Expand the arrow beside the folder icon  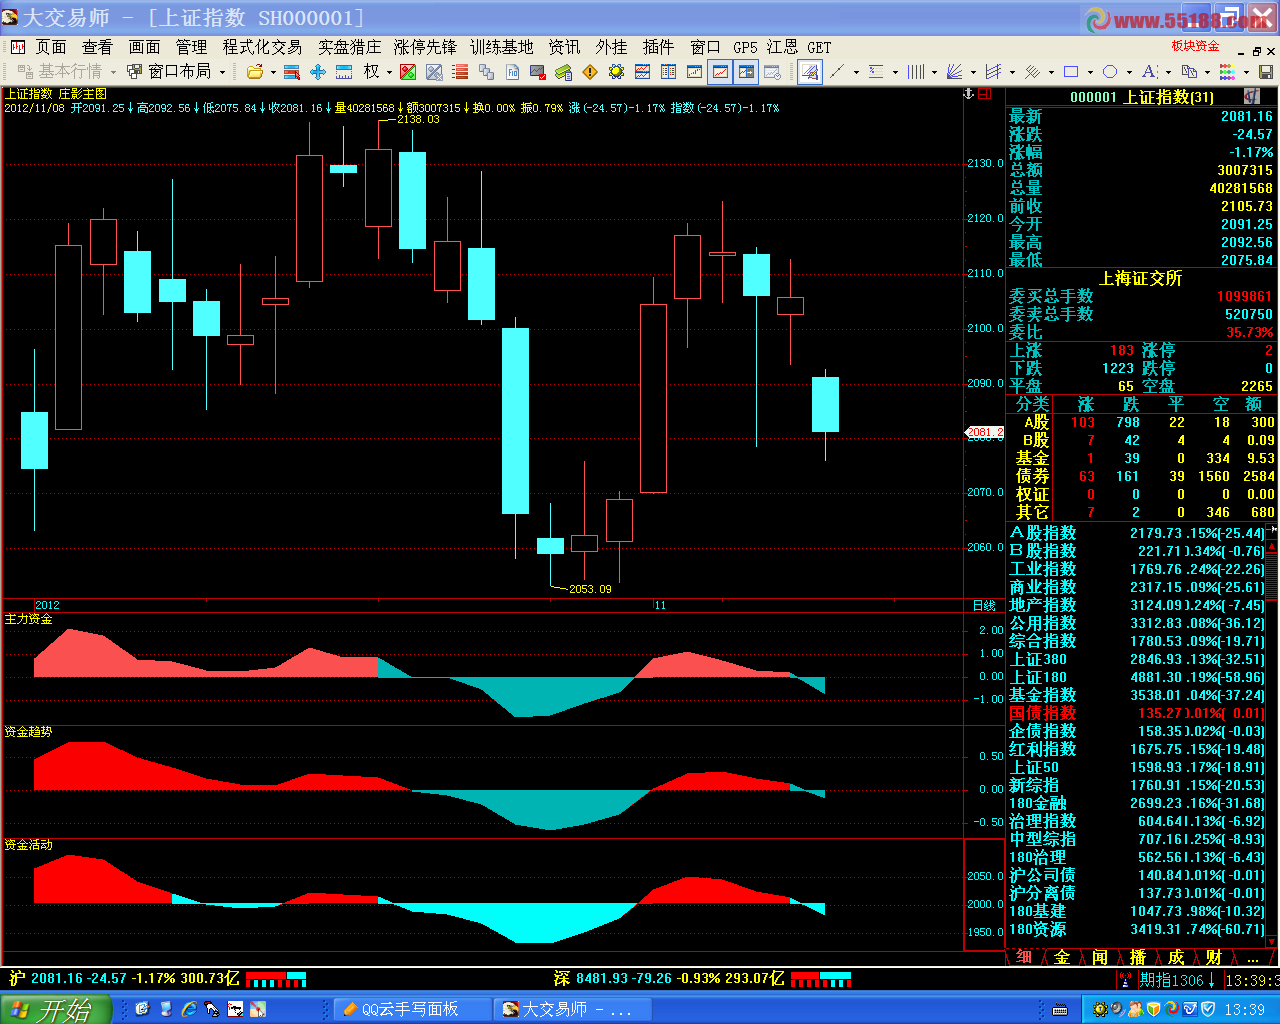273,72
